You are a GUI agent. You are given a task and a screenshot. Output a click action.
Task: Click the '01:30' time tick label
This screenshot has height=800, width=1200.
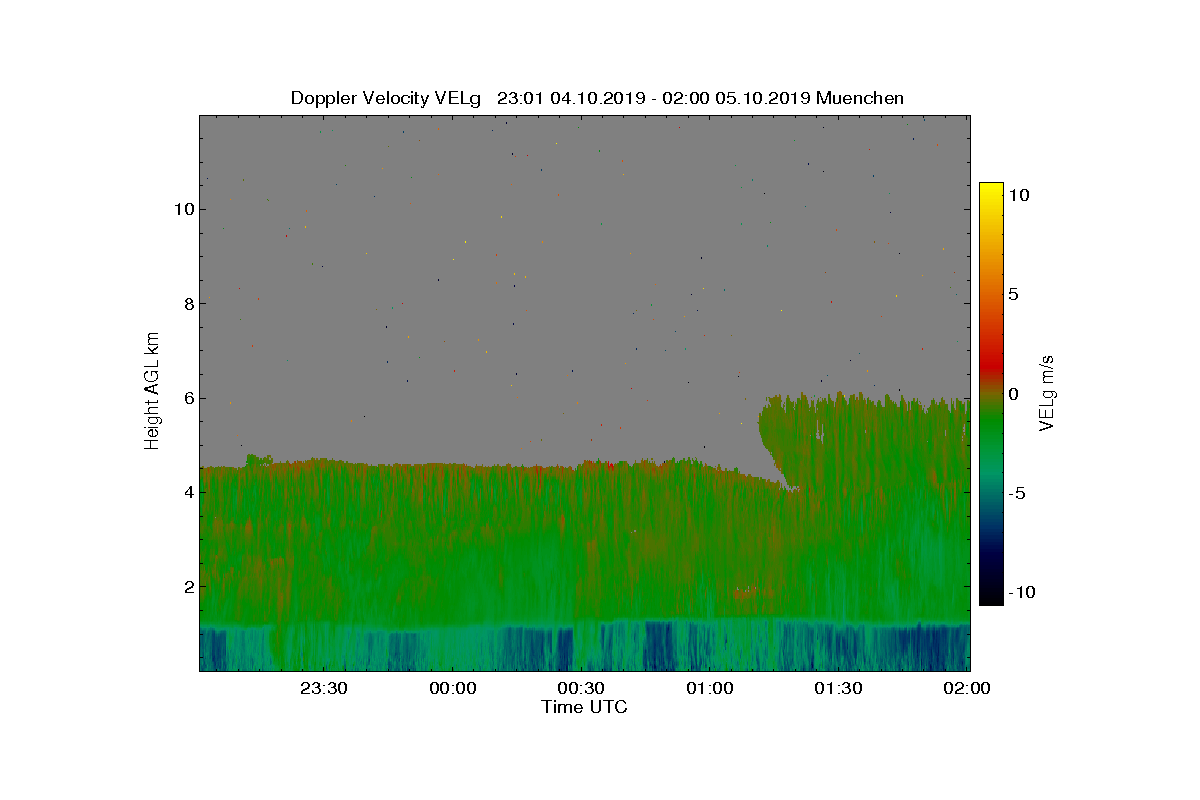[838, 688]
